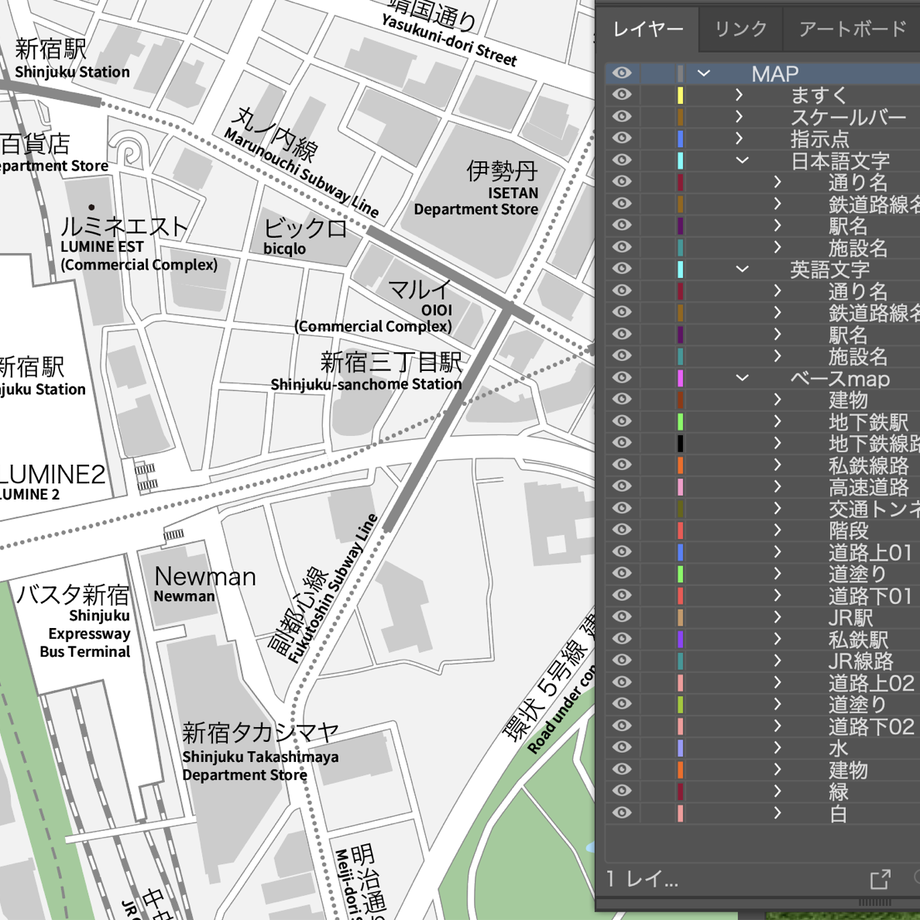The height and width of the screenshot is (920, 920).
Task: Click the '1 レイ...' layer count text
Action: [x=642, y=879]
